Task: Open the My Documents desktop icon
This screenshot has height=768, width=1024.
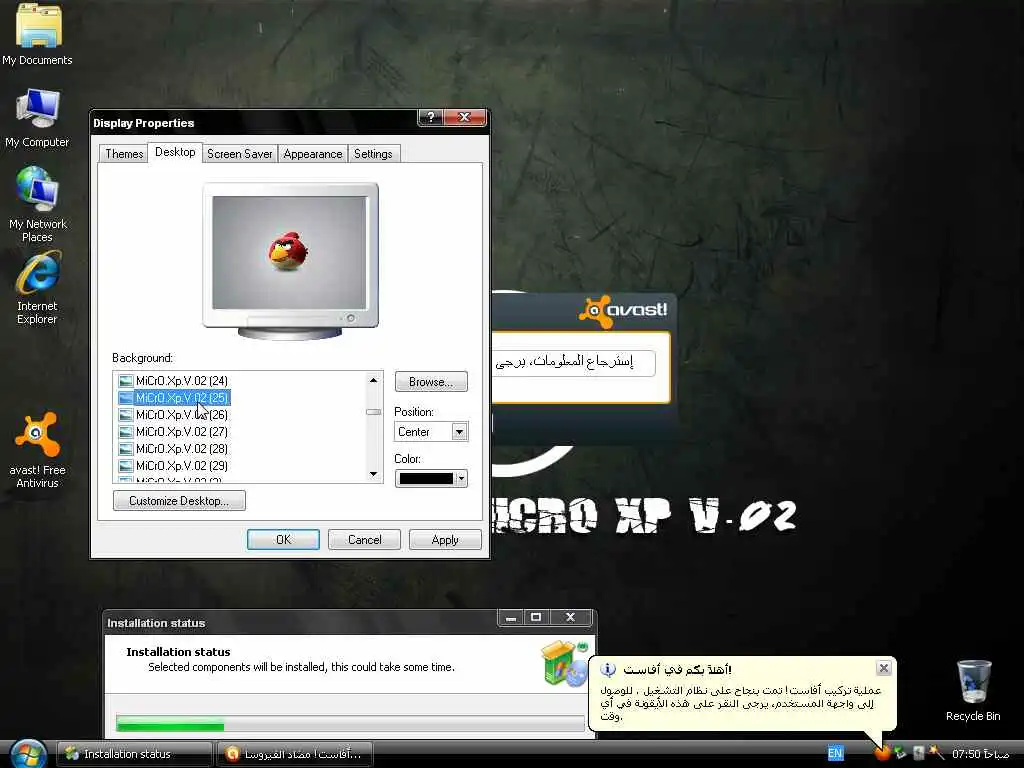Action: pos(38,35)
